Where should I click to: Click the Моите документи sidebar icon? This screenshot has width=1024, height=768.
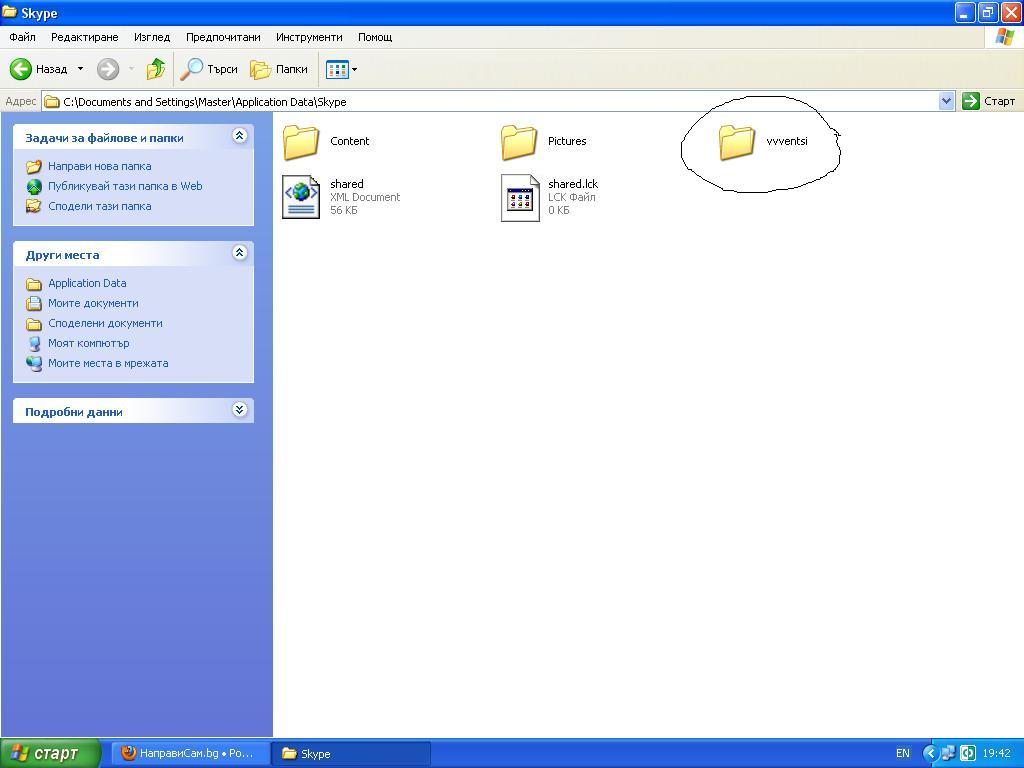[x=34, y=304]
